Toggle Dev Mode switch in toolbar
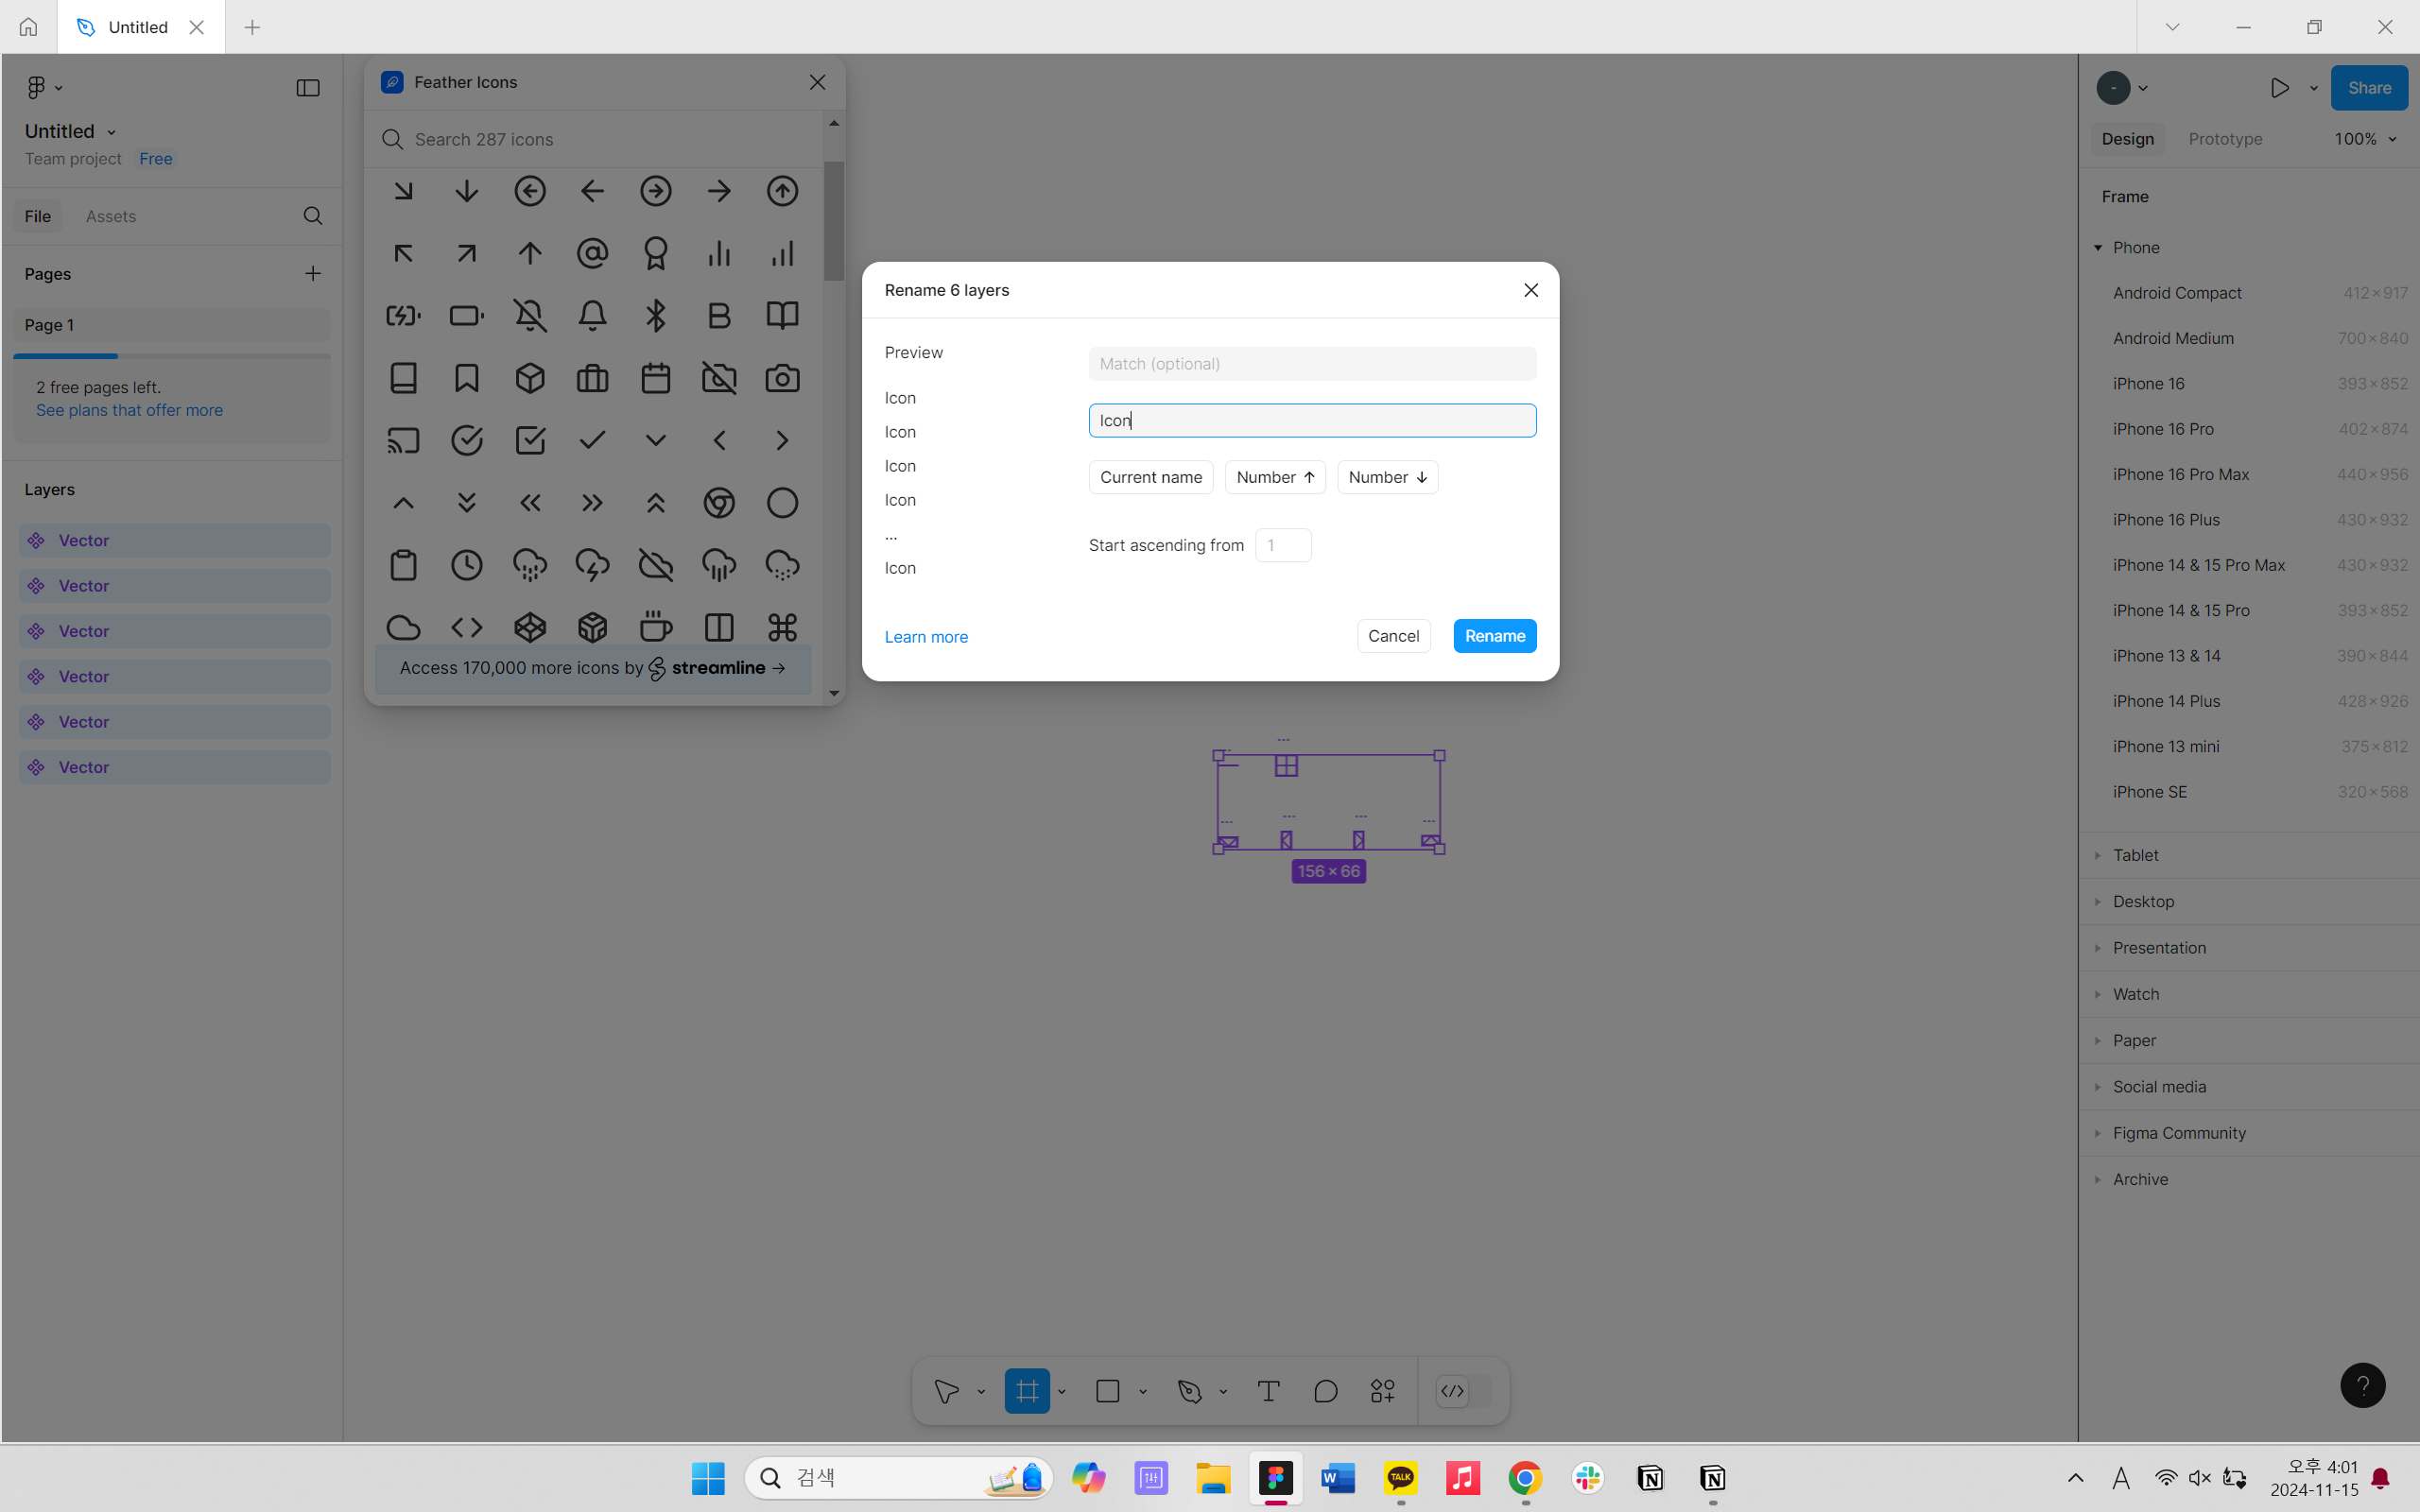Screen dimensions: 2420x1512 (1463, 1391)
